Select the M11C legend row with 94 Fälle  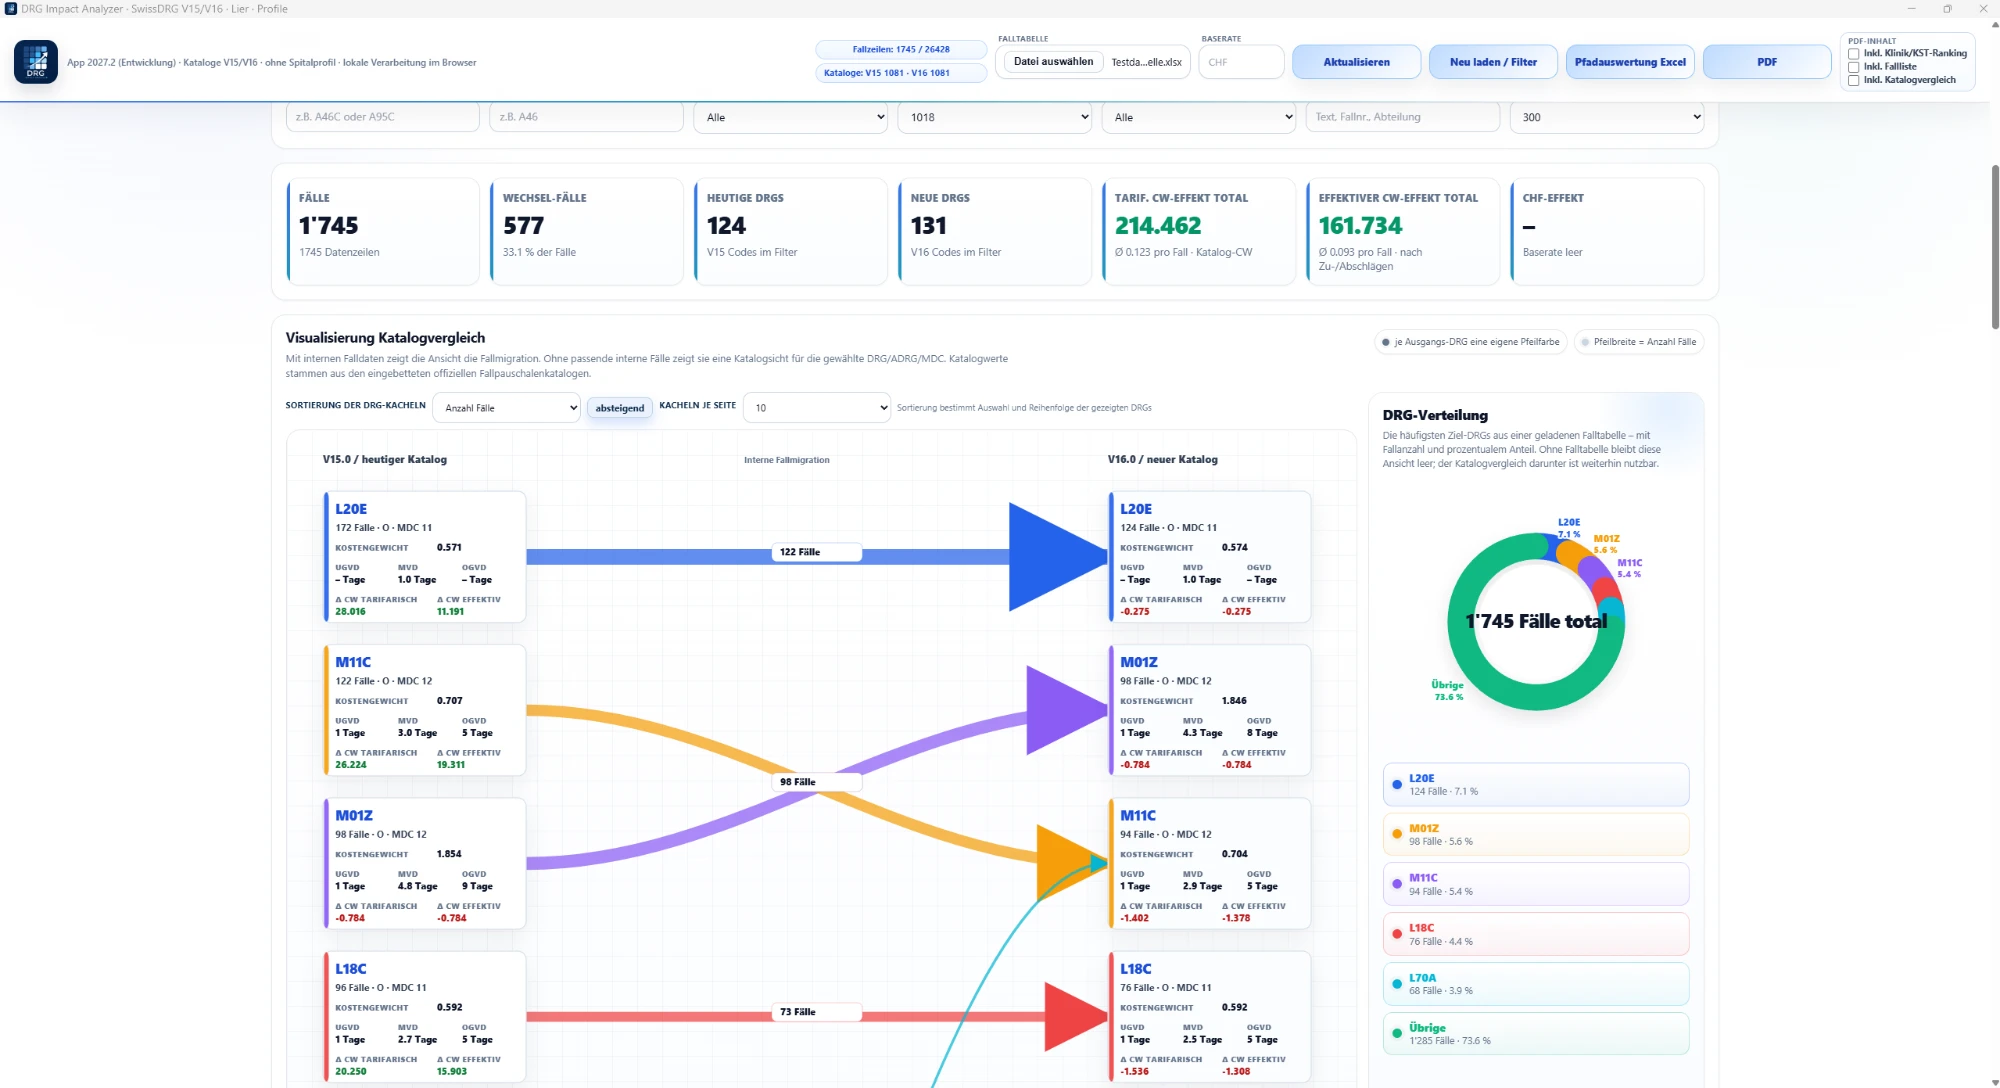click(x=1536, y=884)
